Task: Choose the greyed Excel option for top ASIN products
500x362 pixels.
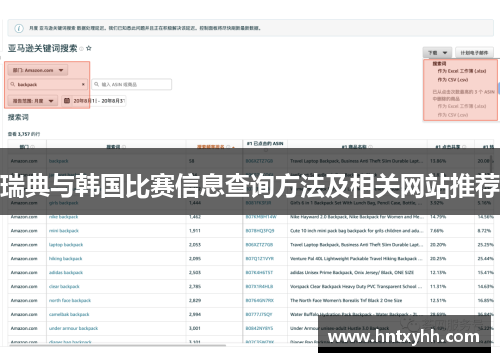Action: click(x=462, y=106)
